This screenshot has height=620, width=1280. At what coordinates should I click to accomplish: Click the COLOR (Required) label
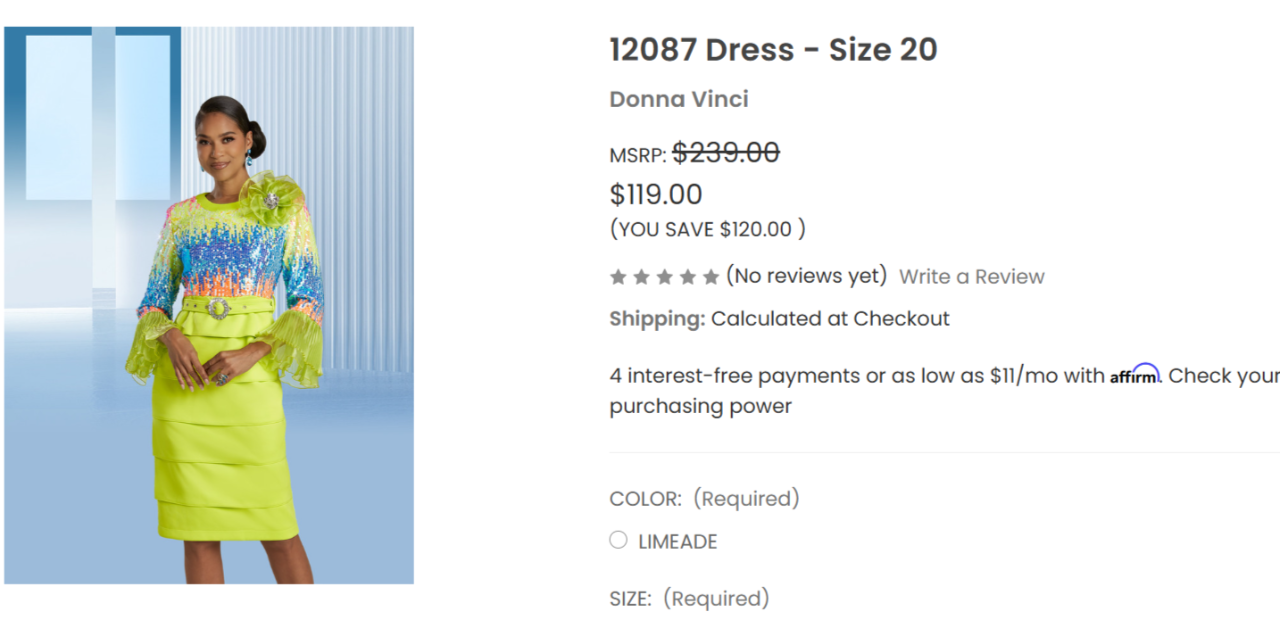(704, 498)
